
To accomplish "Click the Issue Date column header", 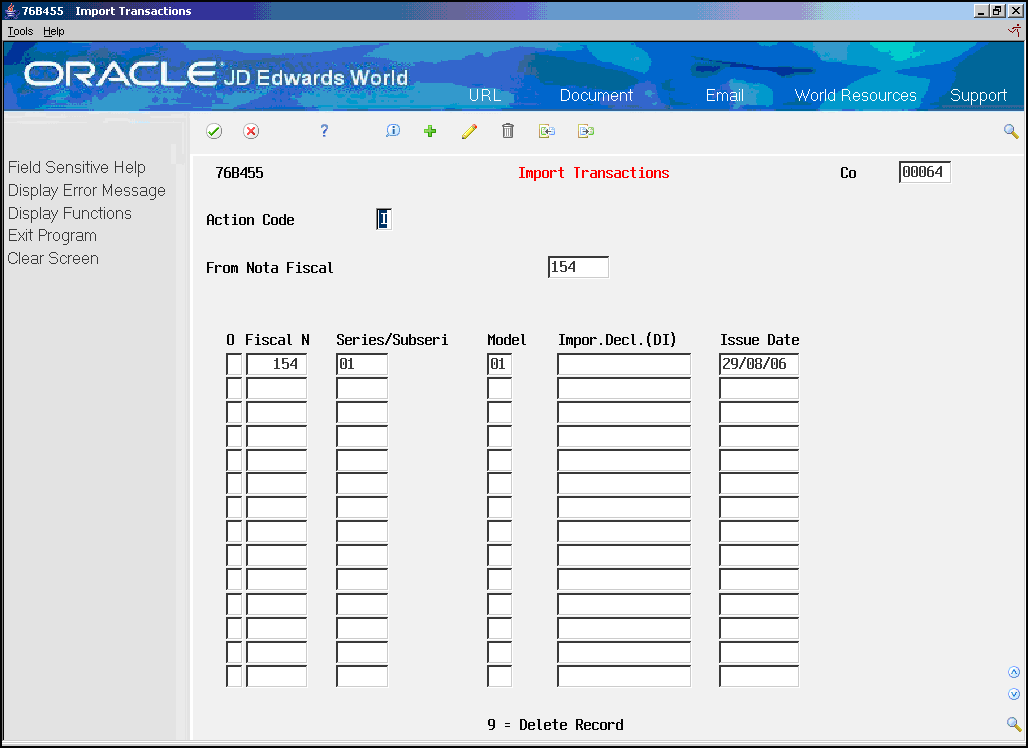I will 759,340.
